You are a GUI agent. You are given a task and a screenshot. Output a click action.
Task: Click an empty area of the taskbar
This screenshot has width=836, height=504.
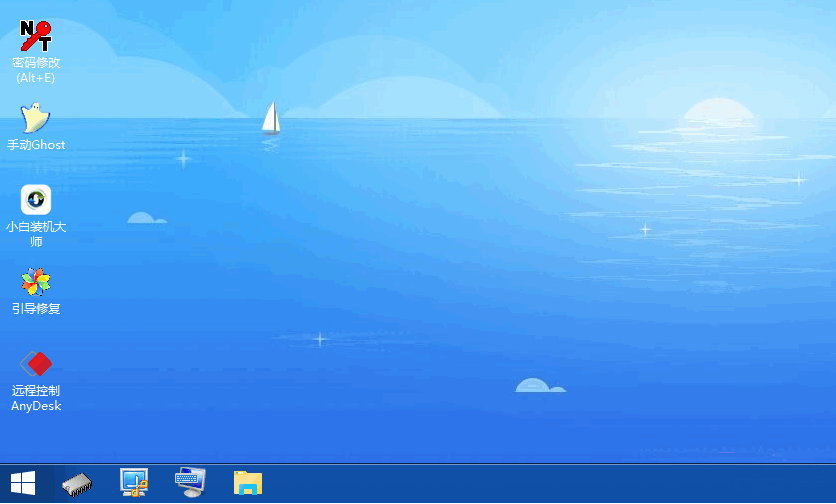(550, 484)
